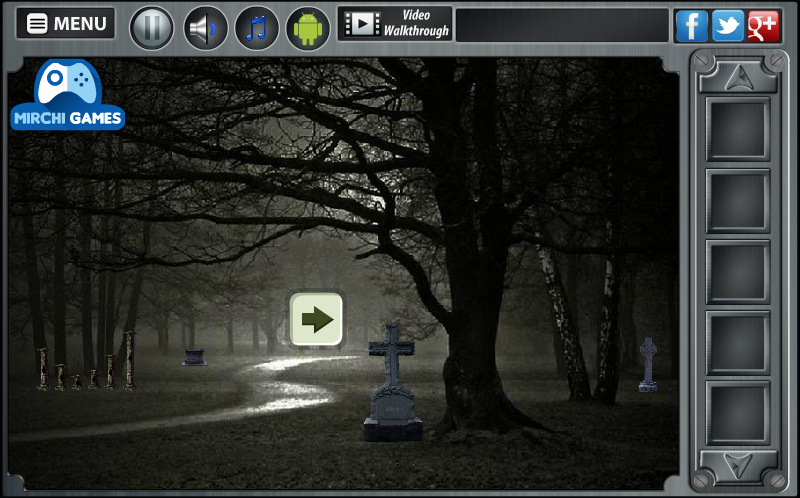The height and width of the screenshot is (498, 800).
Task: Open the MENU button
Action: pyautogui.click(x=66, y=24)
